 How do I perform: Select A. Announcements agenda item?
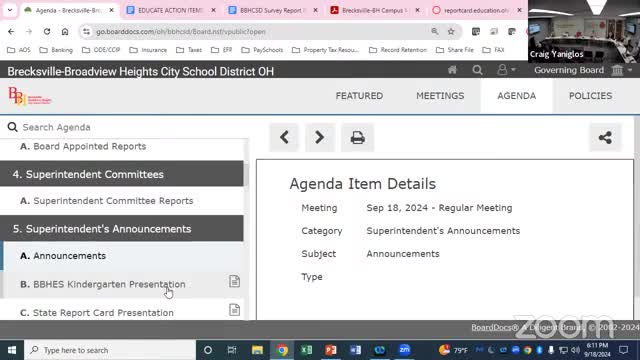[x=122, y=256]
